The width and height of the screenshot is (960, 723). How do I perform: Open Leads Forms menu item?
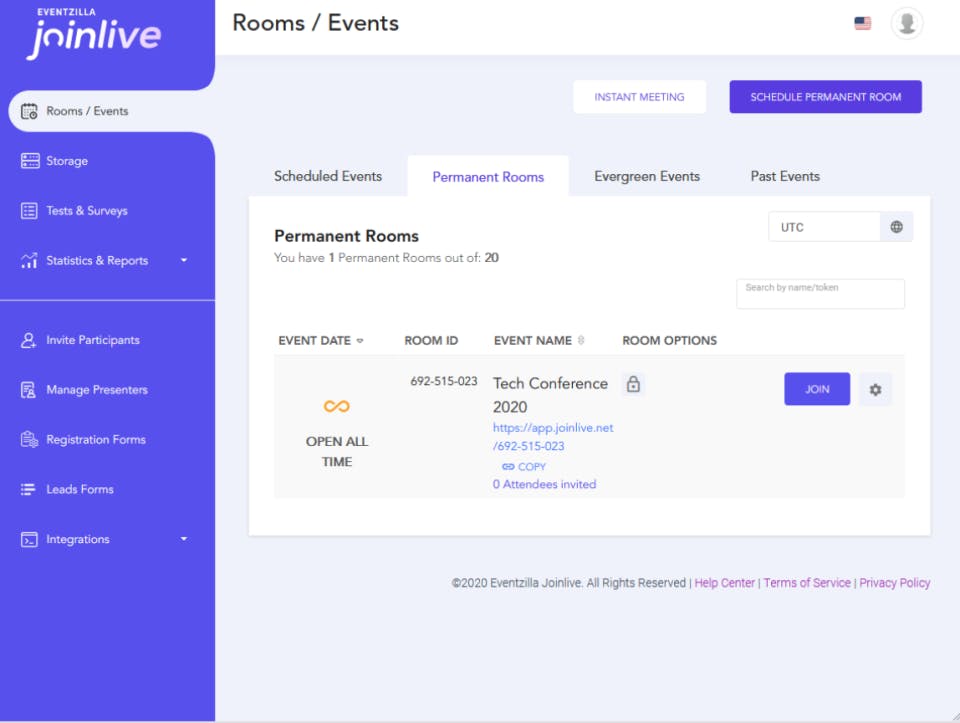click(80, 490)
